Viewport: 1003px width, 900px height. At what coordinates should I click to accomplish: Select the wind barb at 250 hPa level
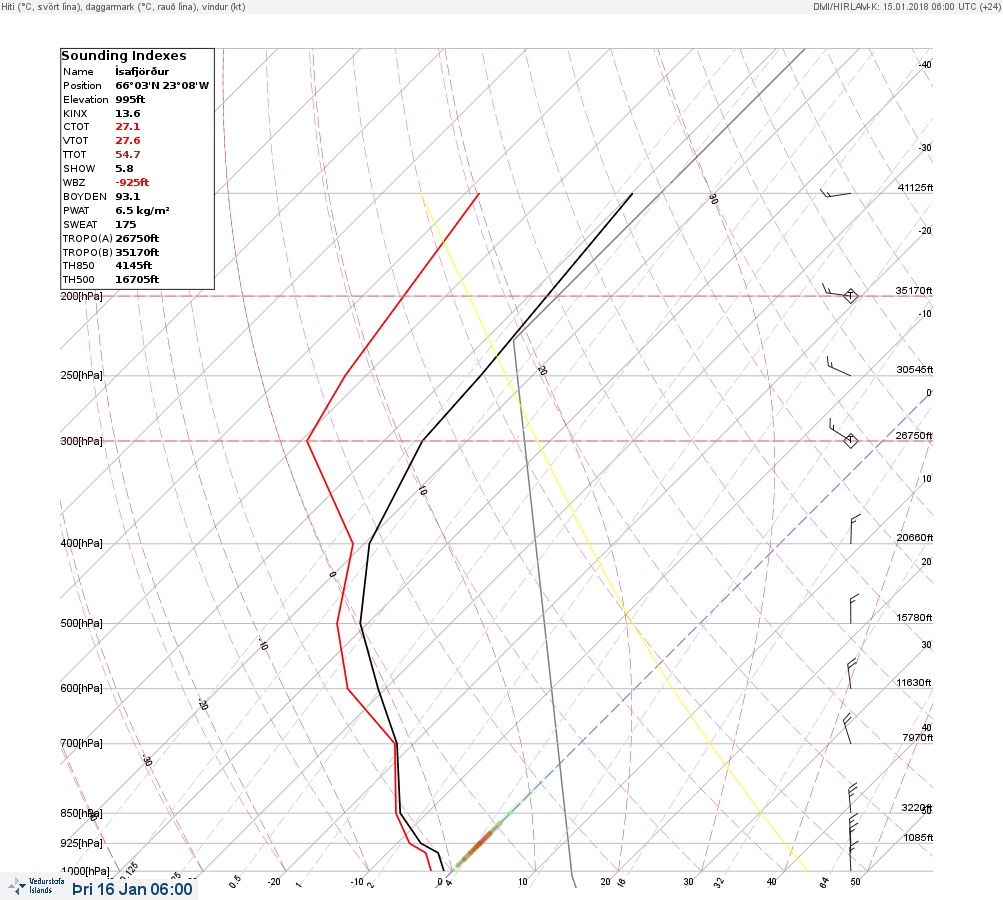coord(839,366)
